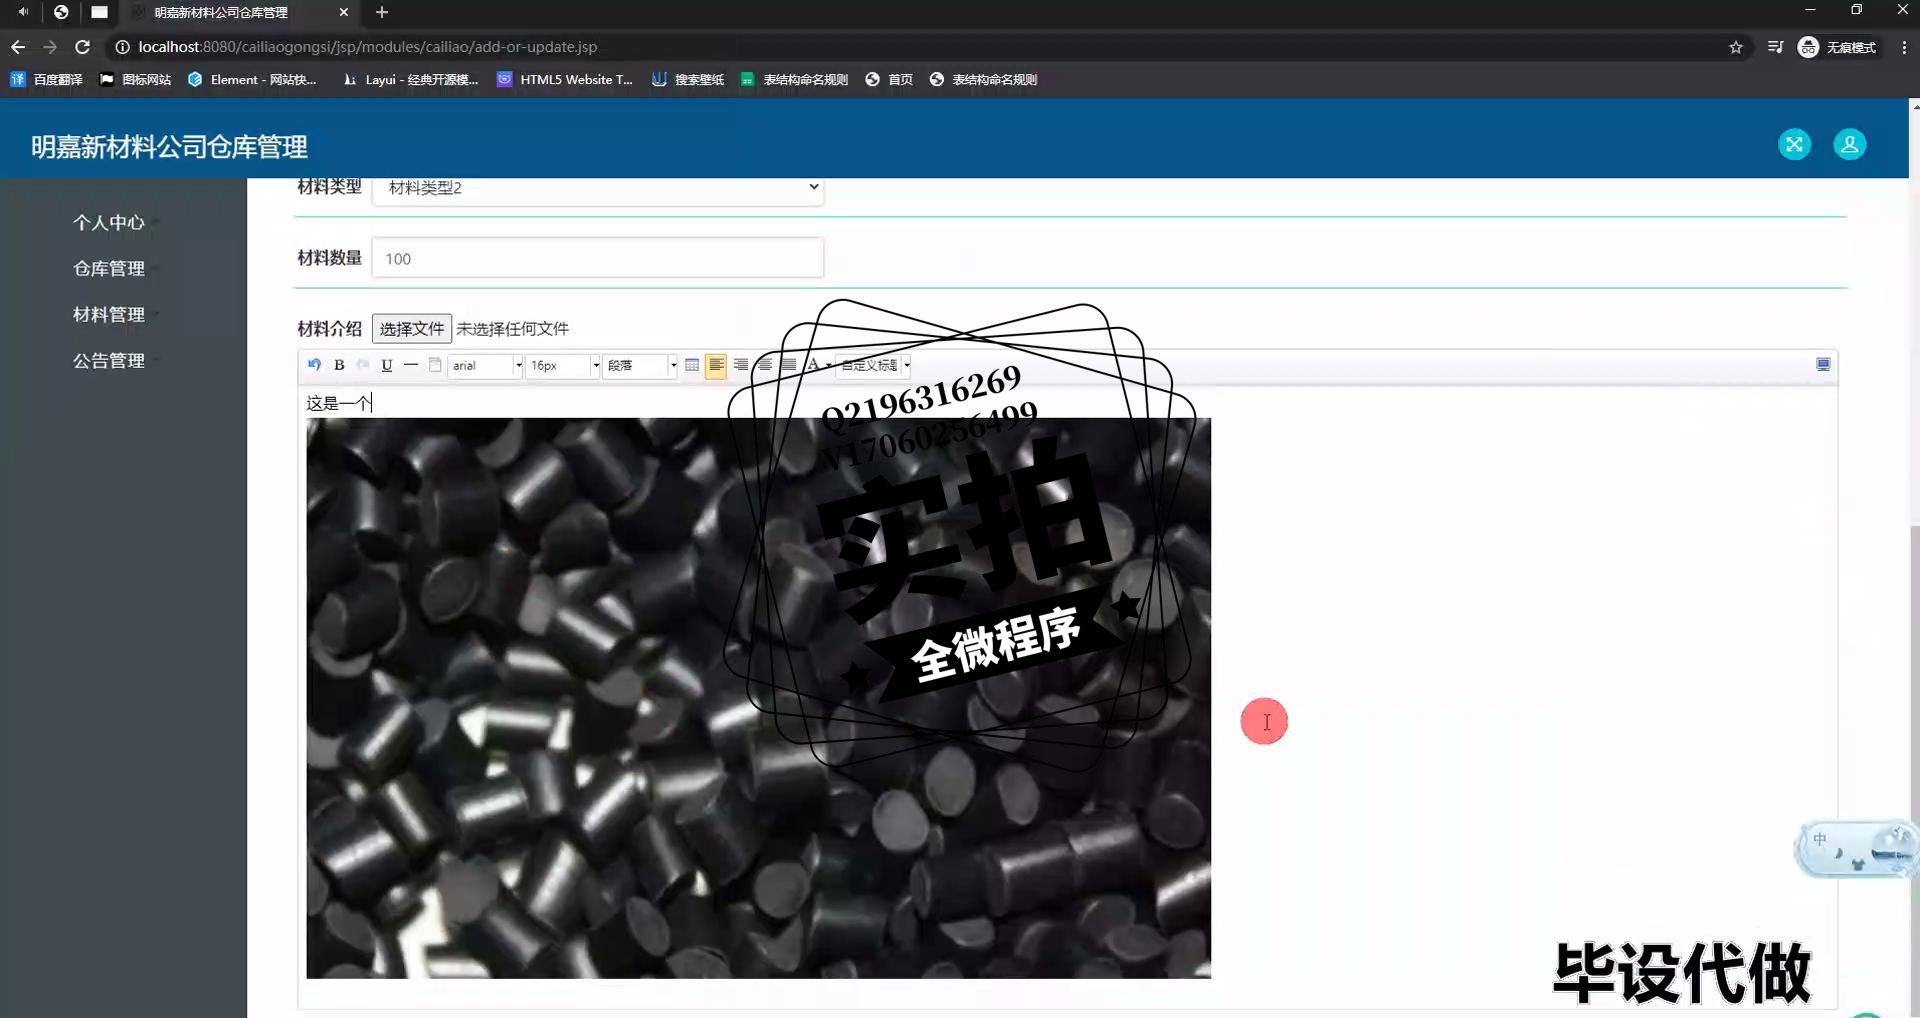Viewport: 1920px width, 1018px height.
Task: Toggle underline formatting in the editor
Action: click(387, 365)
